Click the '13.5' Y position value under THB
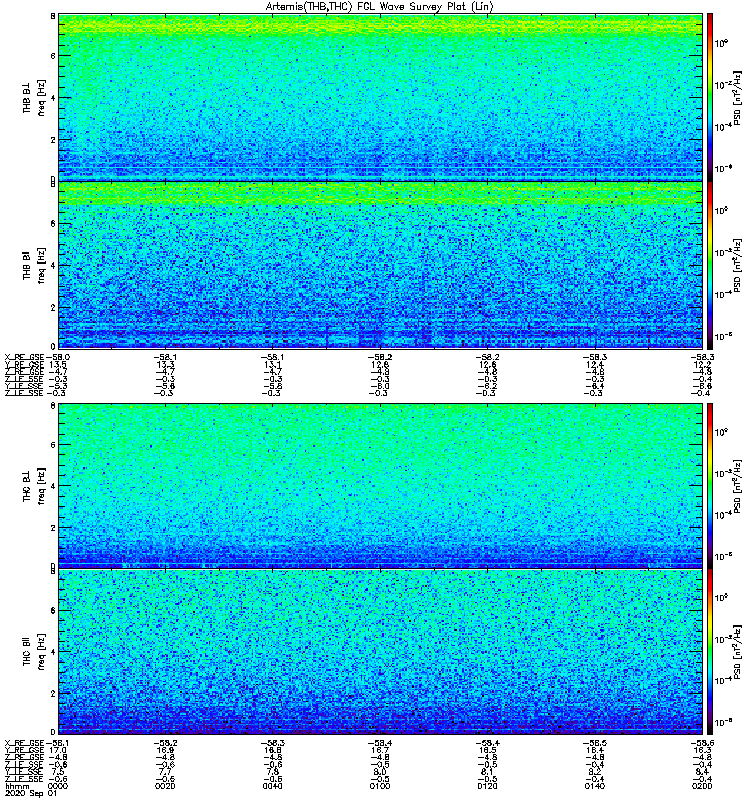 pos(57,364)
